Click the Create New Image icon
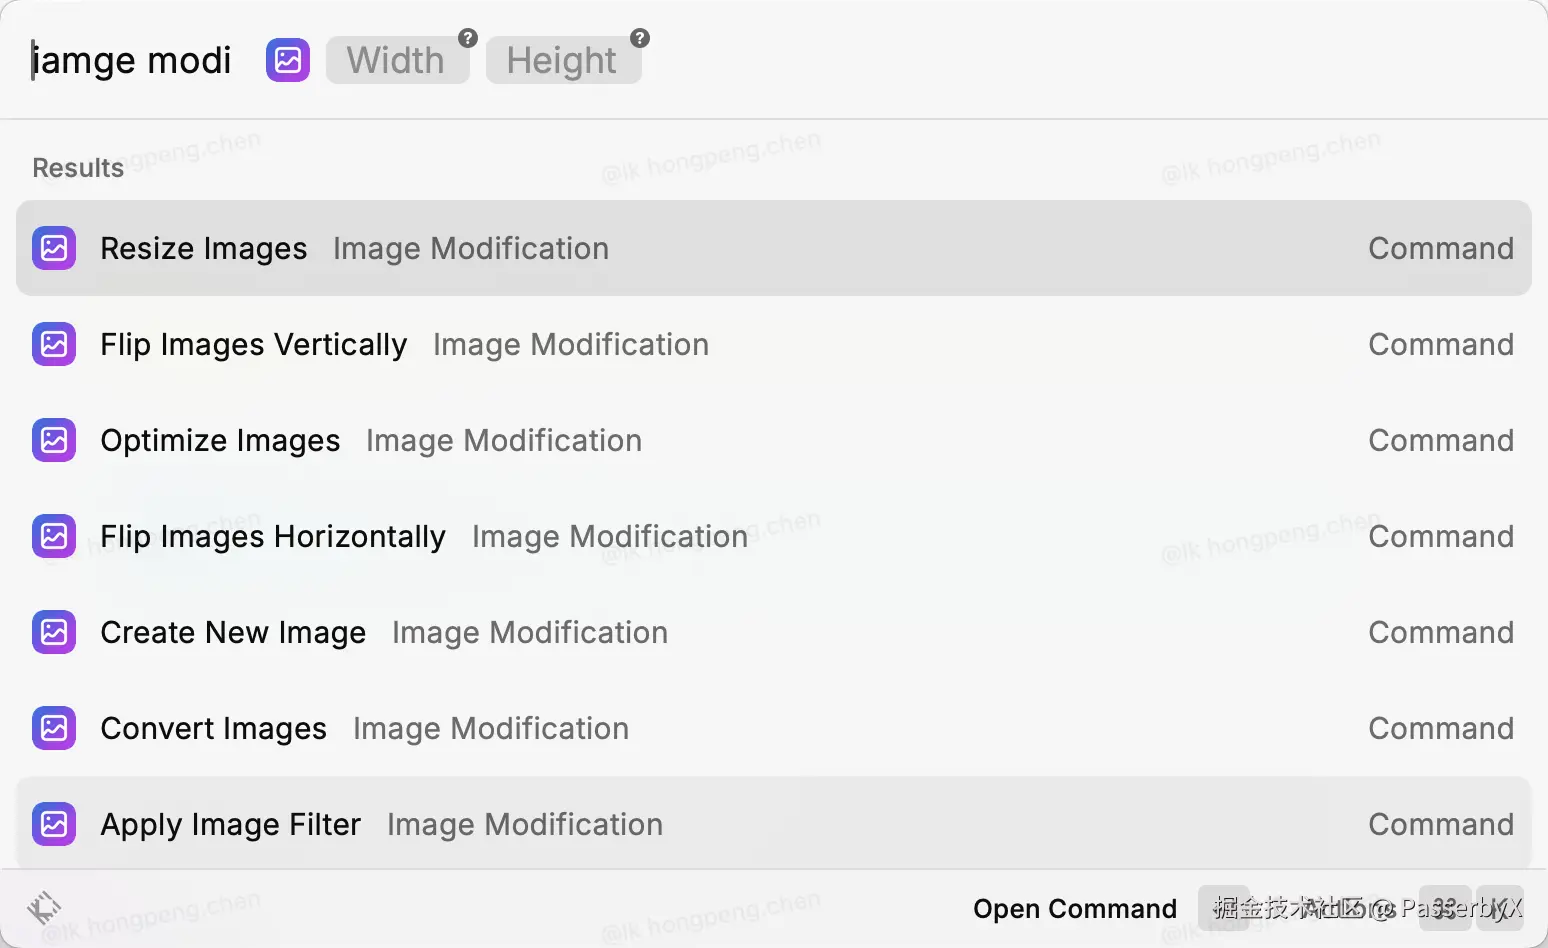This screenshot has height=948, width=1548. click(x=54, y=632)
